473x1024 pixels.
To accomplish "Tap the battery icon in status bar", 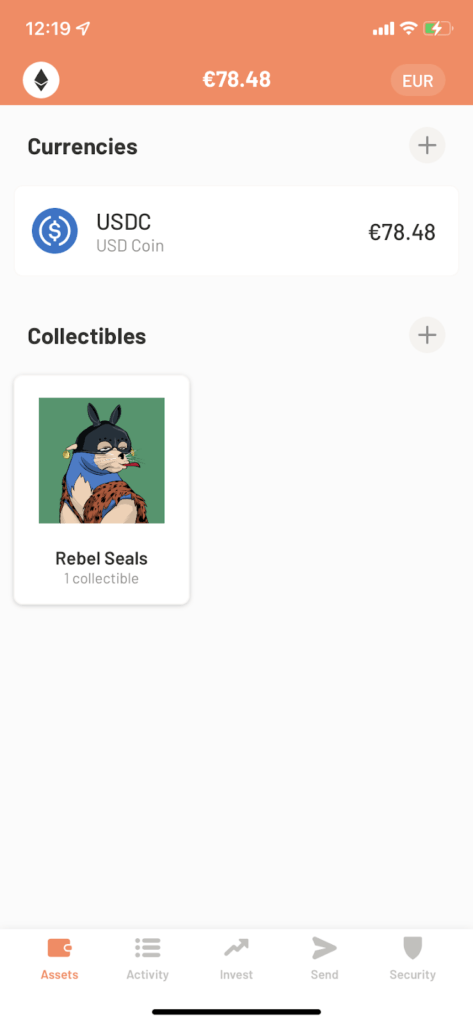I will point(438,29).
